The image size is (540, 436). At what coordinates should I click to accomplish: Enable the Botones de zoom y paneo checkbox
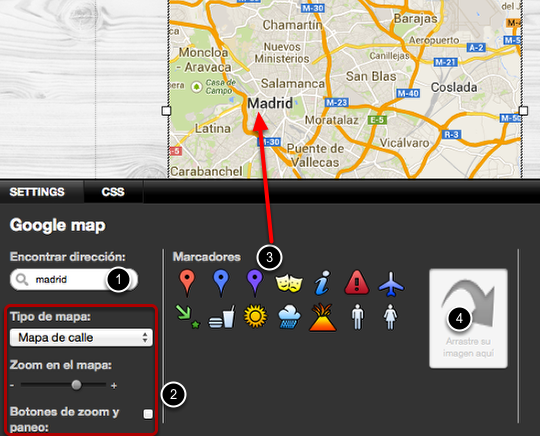pyautogui.click(x=148, y=414)
